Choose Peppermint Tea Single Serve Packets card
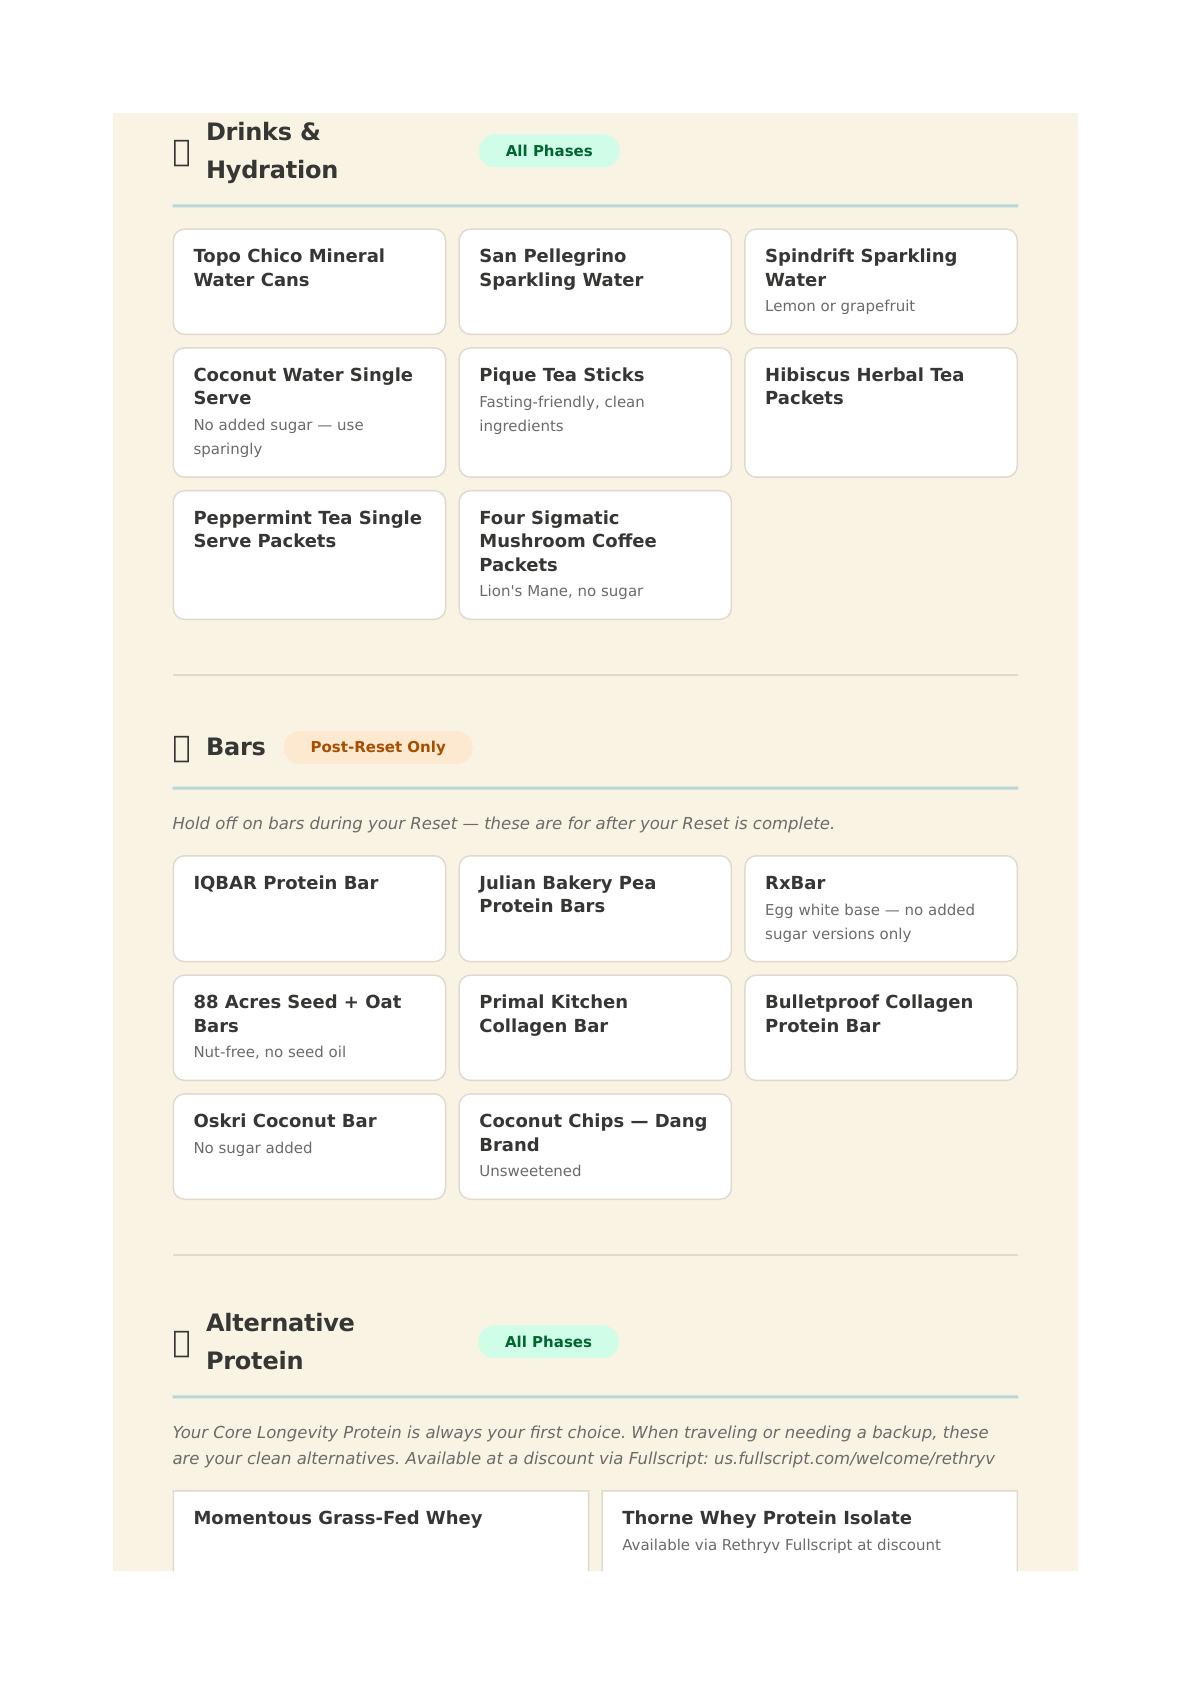The image size is (1191, 1684). [x=309, y=555]
